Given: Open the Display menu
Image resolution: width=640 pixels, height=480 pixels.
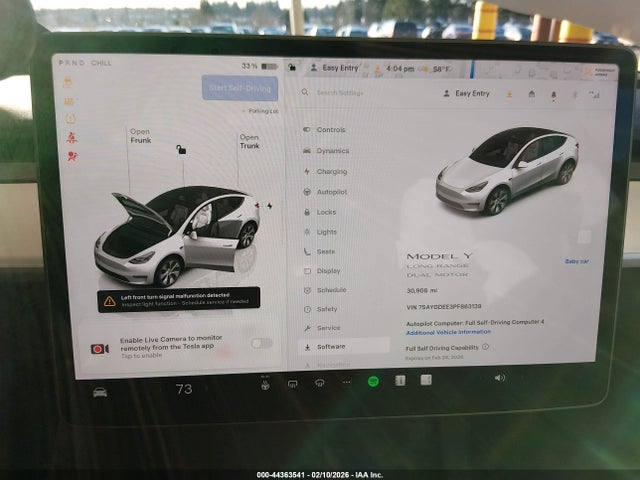Looking at the screenshot, I should [322, 271].
